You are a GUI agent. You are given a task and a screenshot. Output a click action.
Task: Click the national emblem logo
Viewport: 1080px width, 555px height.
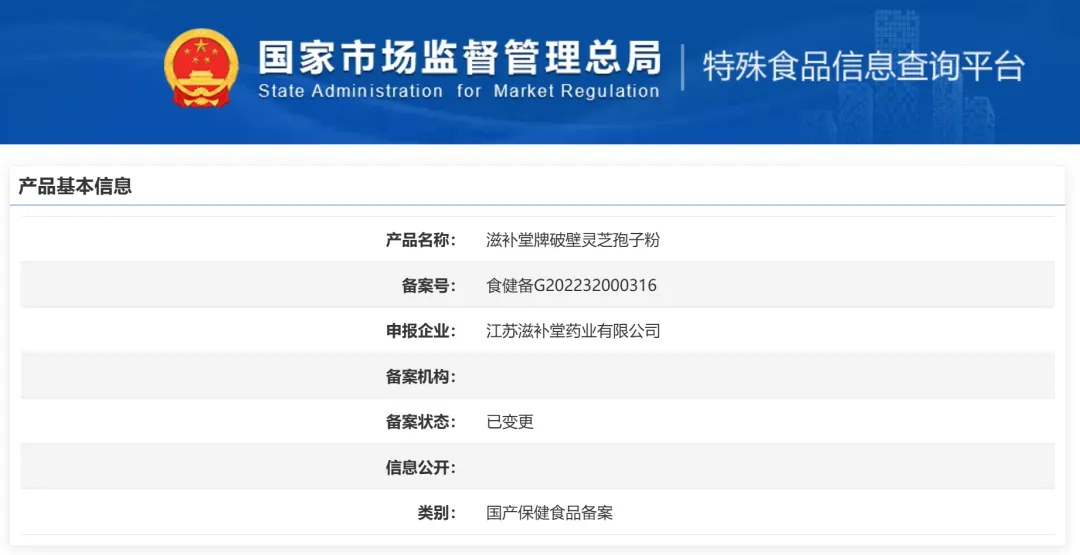[201, 68]
